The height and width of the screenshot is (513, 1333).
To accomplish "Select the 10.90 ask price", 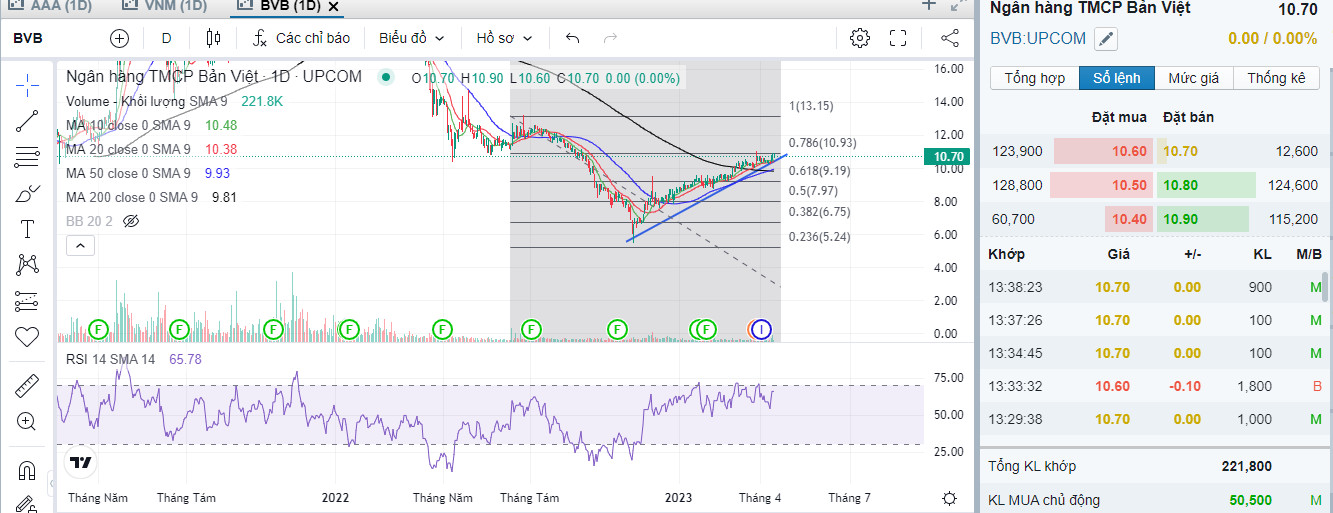I will (x=1181, y=219).
